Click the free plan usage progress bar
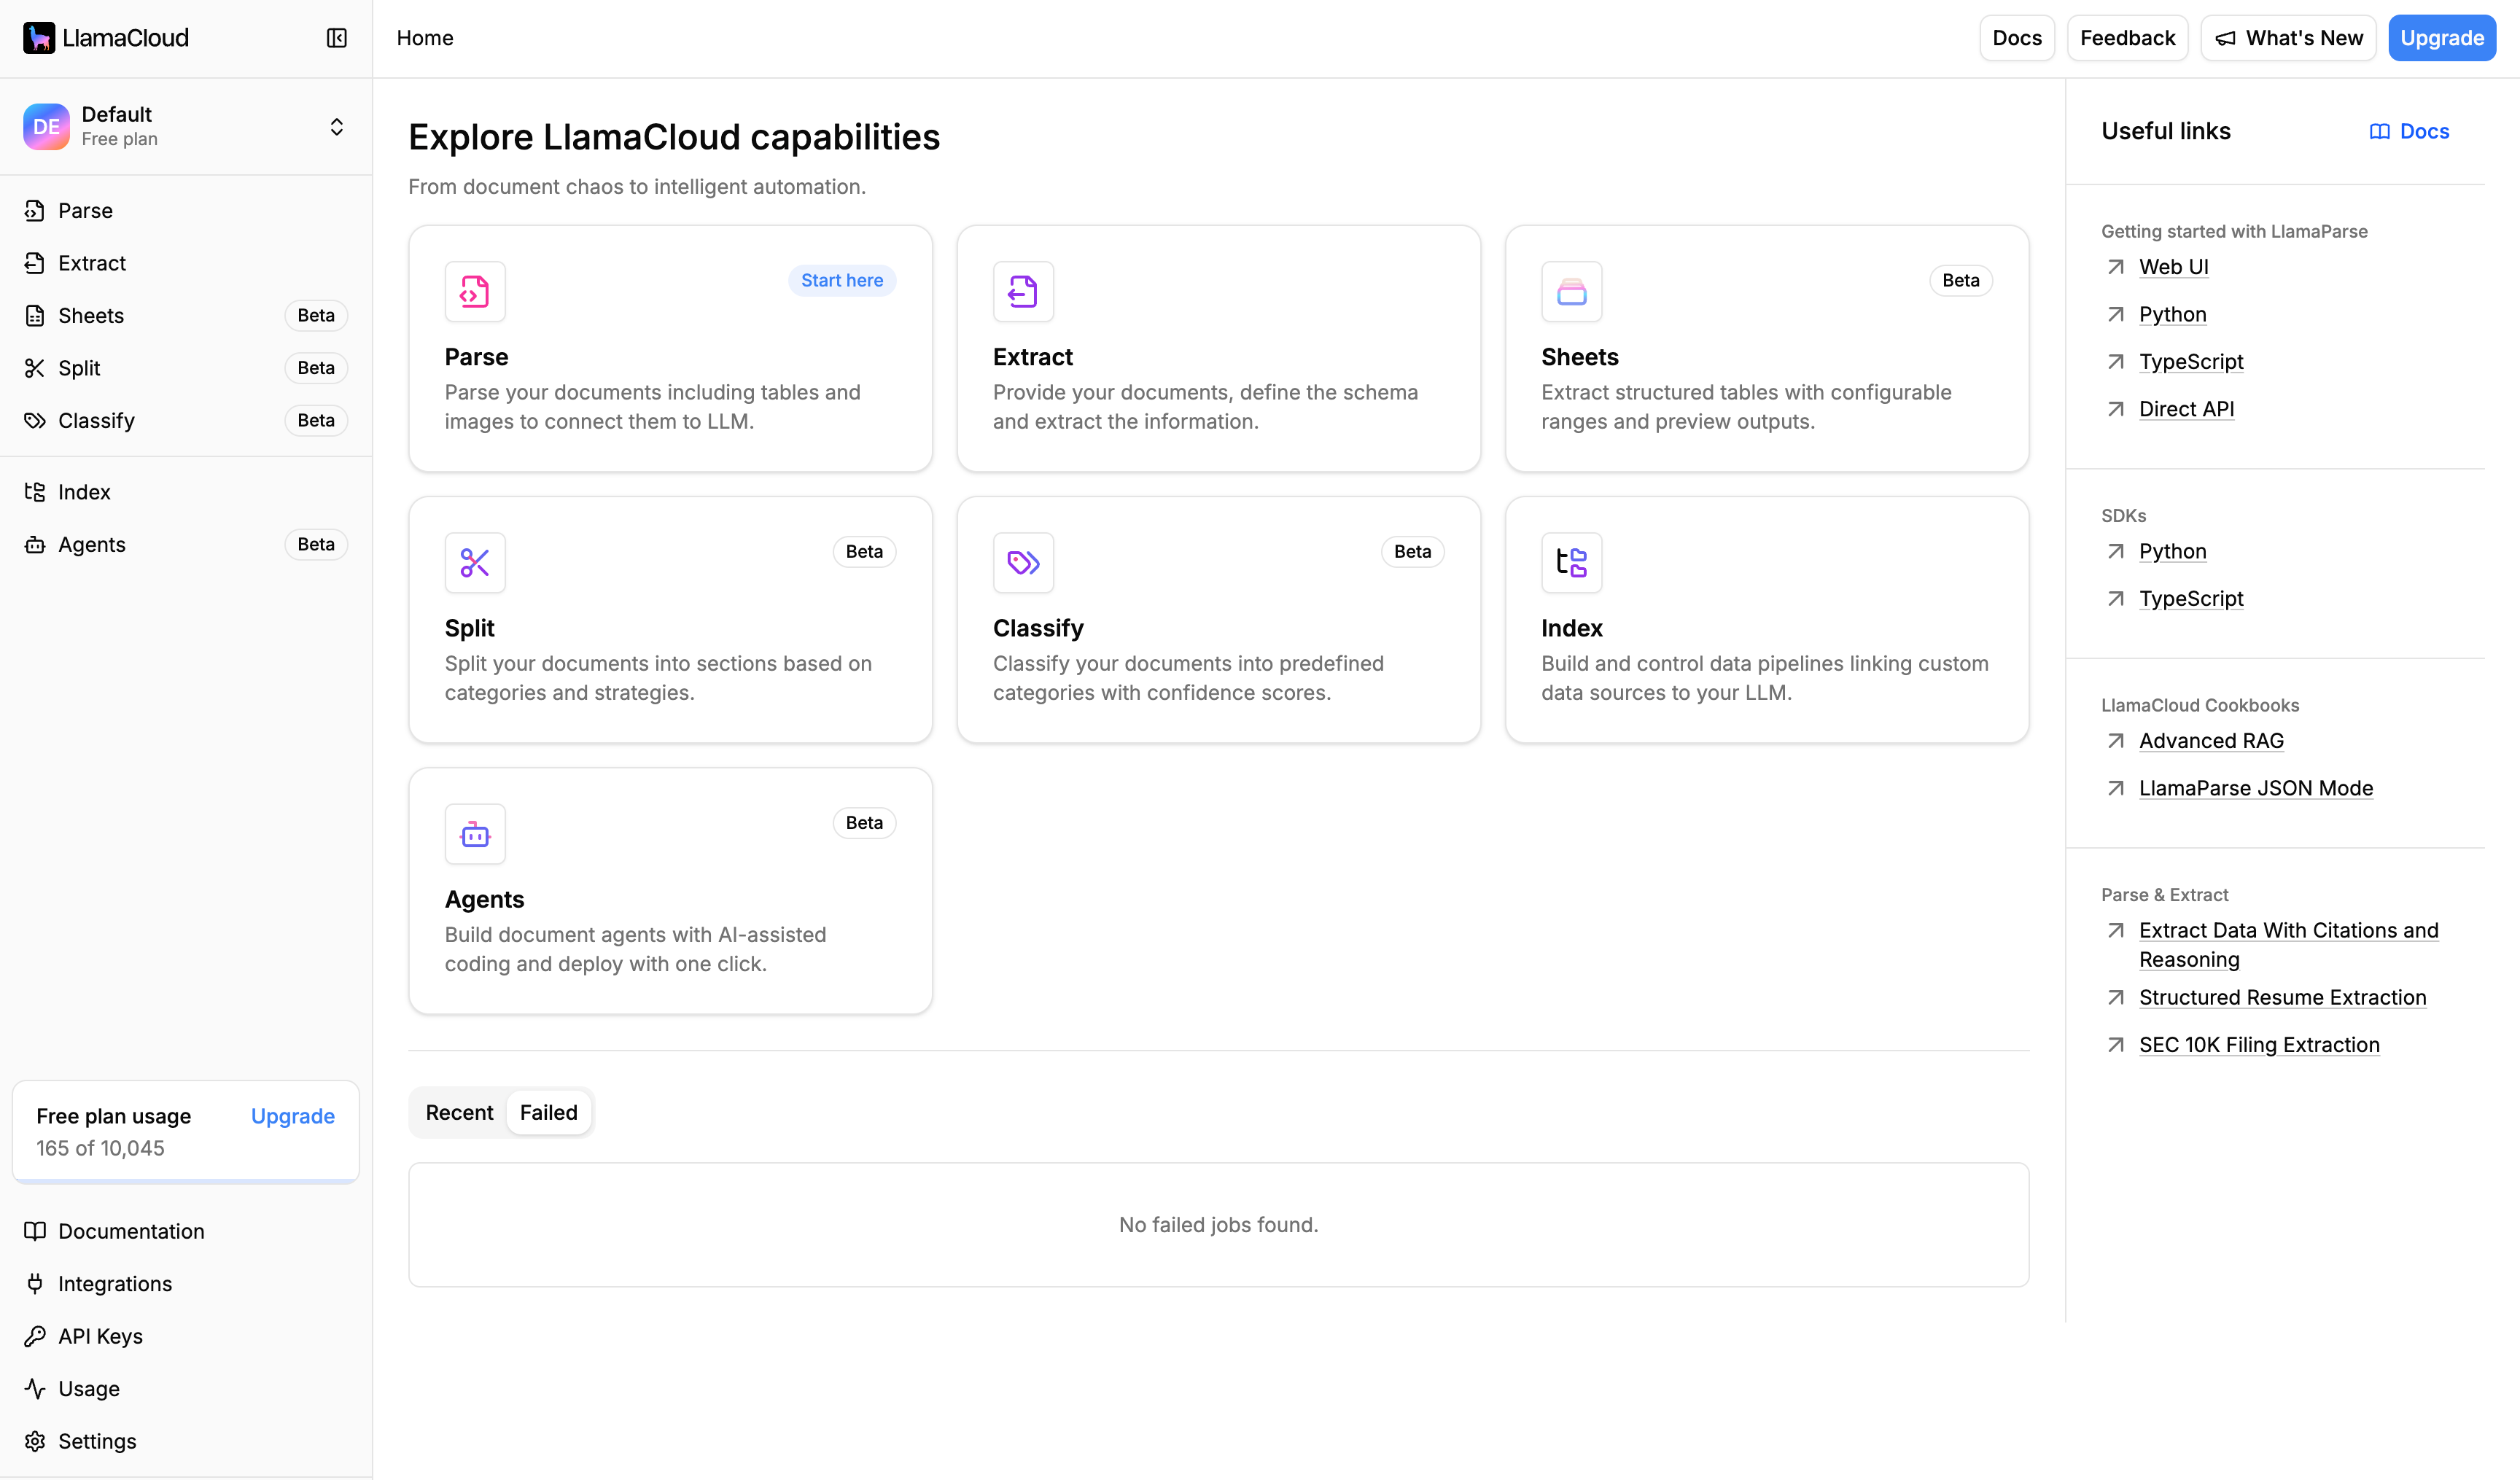The image size is (2520, 1480). click(x=186, y=1181)
